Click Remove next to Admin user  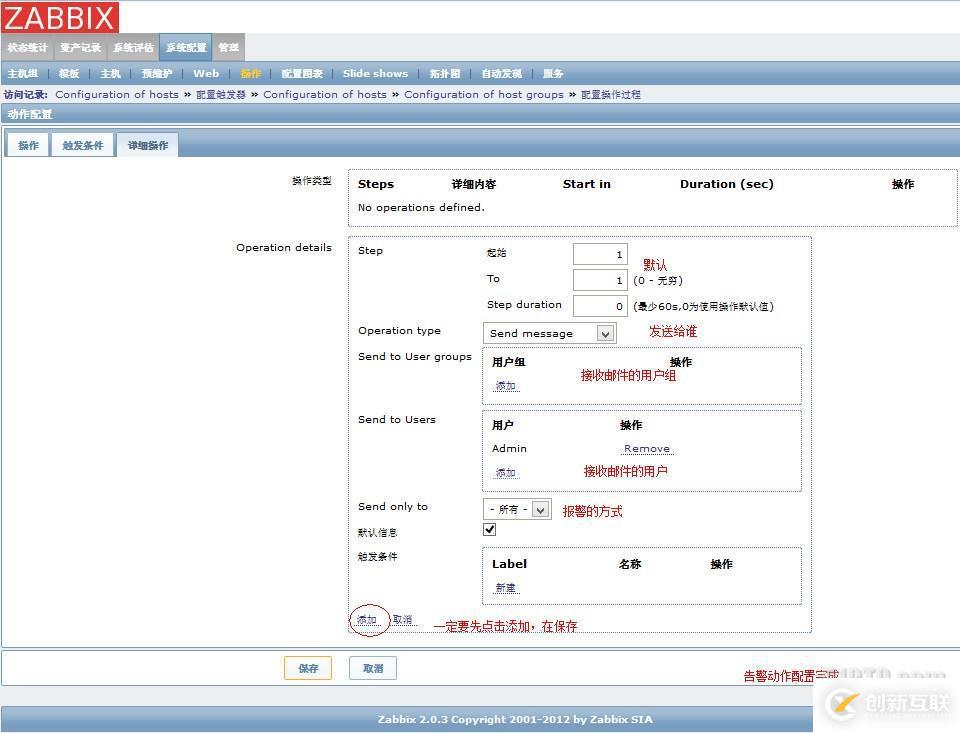[647, 448]
